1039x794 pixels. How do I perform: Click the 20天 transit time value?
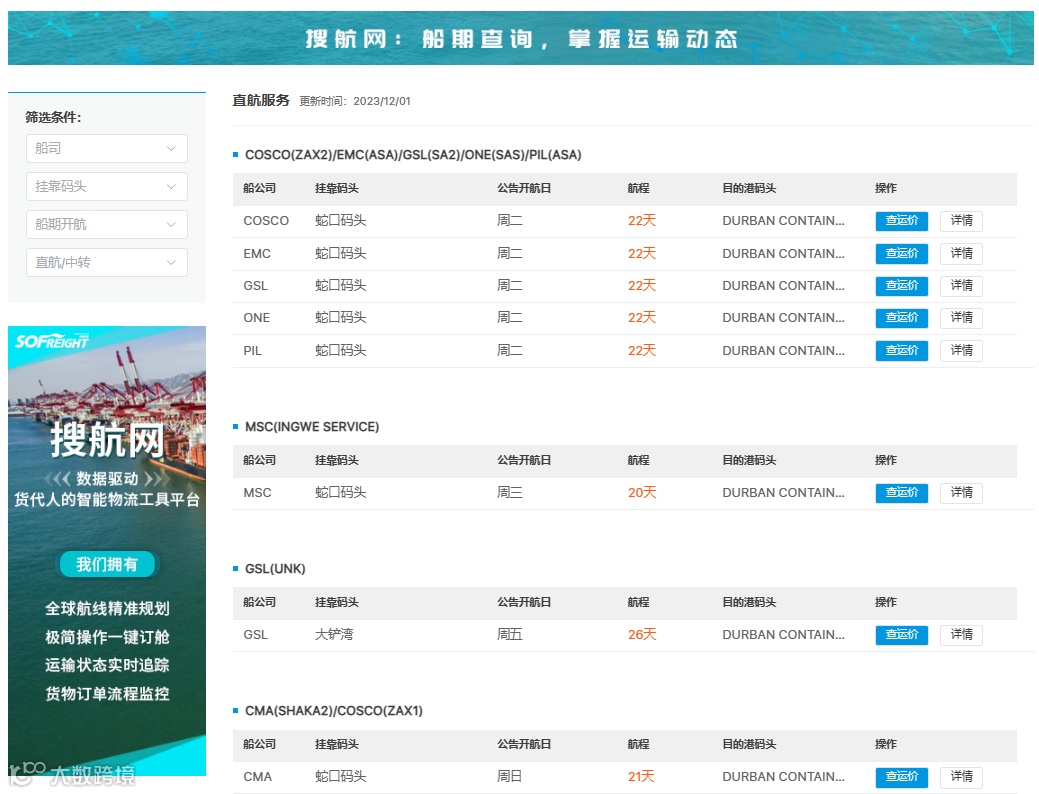[642, 492]
